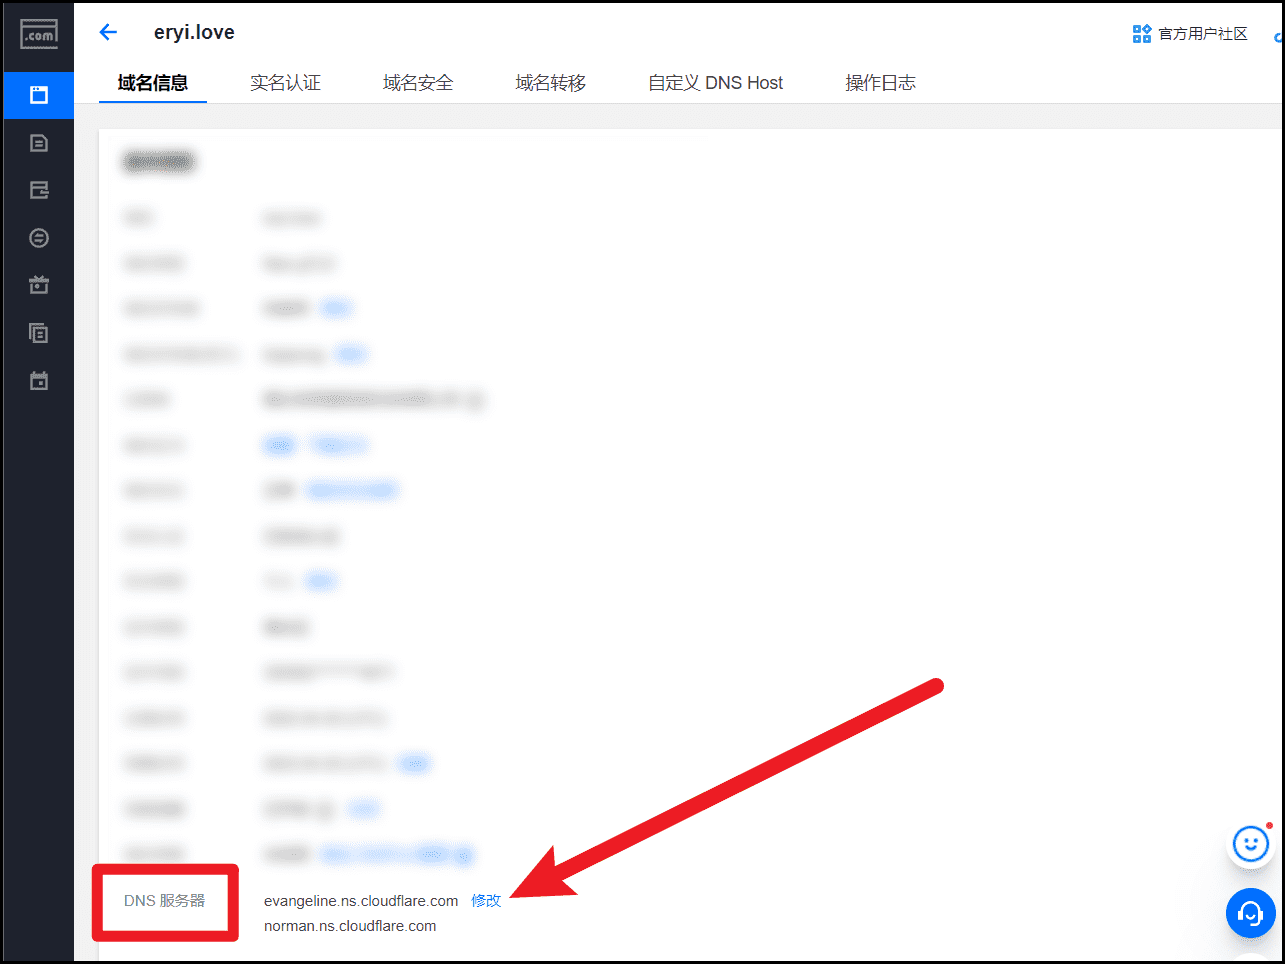
Task: Click the eryi.love domain title
Action: (194, 32)
